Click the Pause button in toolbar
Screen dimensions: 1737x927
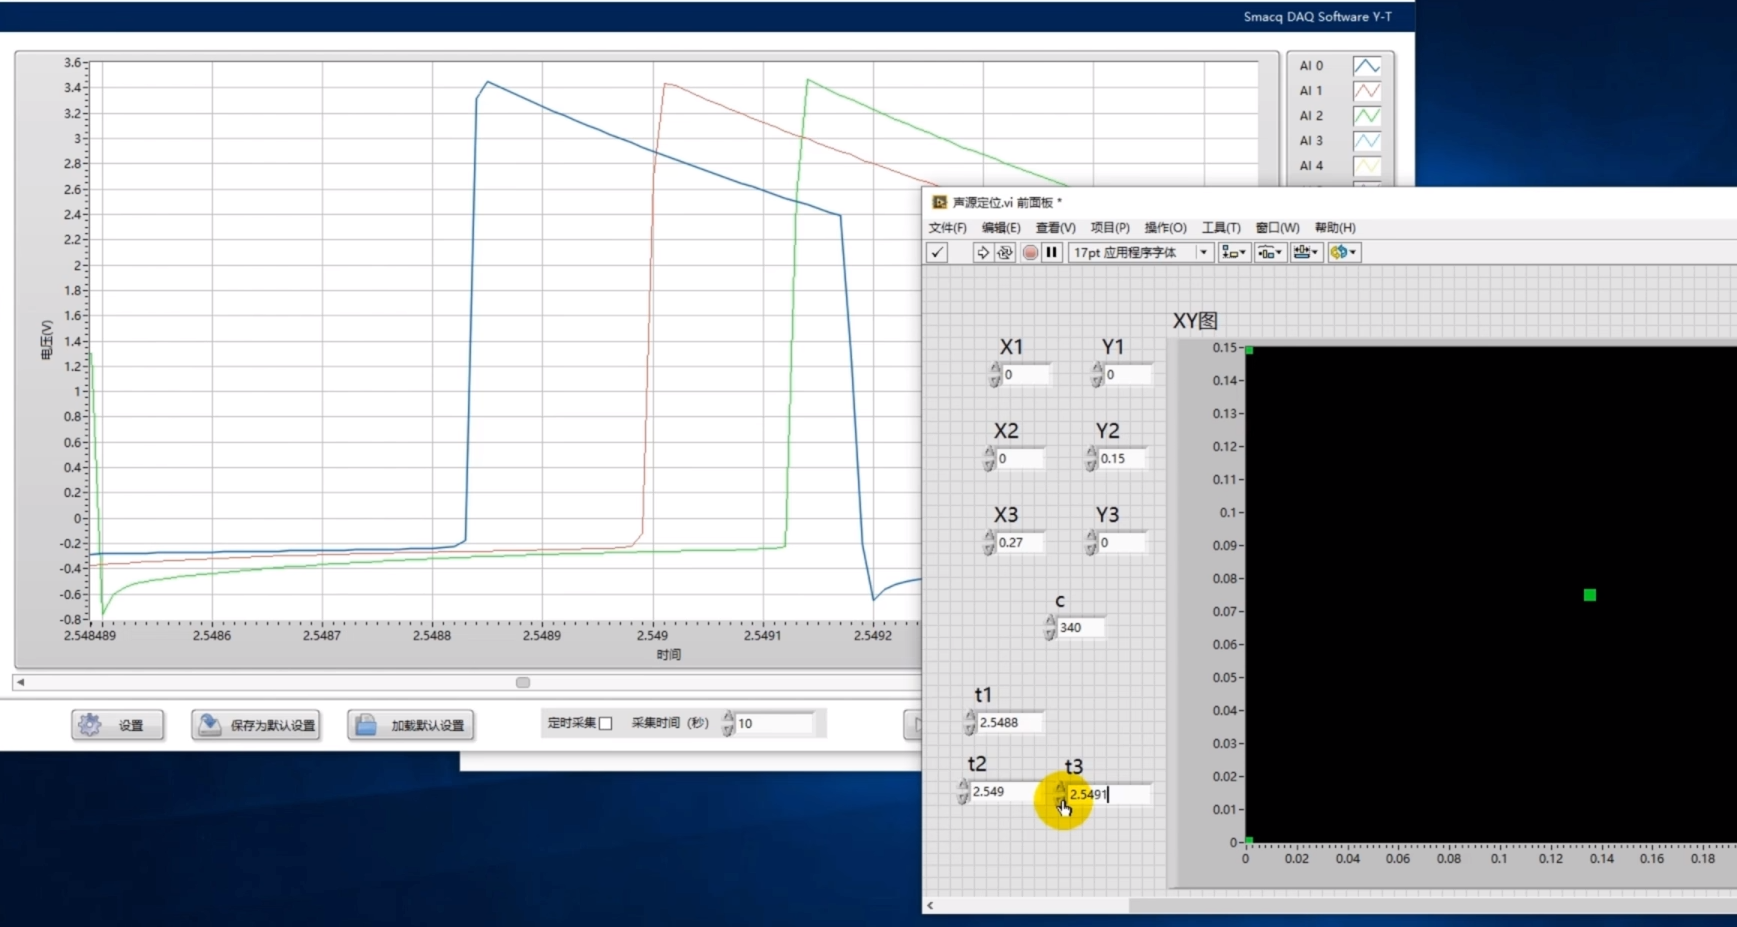[1051, 253]
